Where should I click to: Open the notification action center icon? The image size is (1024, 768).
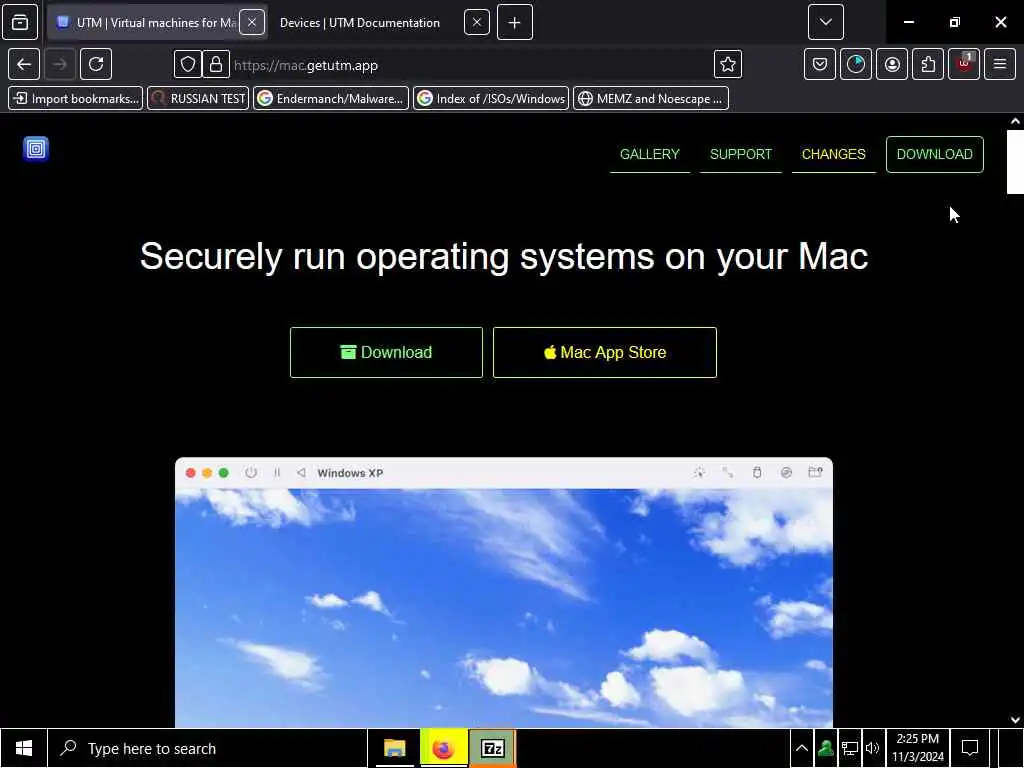(970, 748)
